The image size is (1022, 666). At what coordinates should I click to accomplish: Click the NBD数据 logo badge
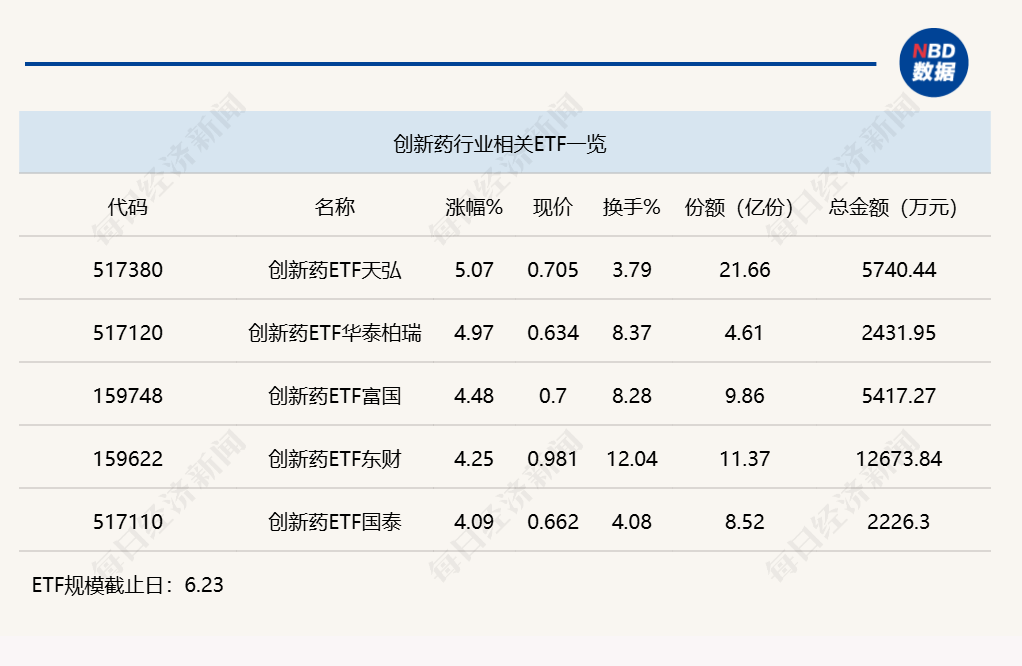pos(933,63)
